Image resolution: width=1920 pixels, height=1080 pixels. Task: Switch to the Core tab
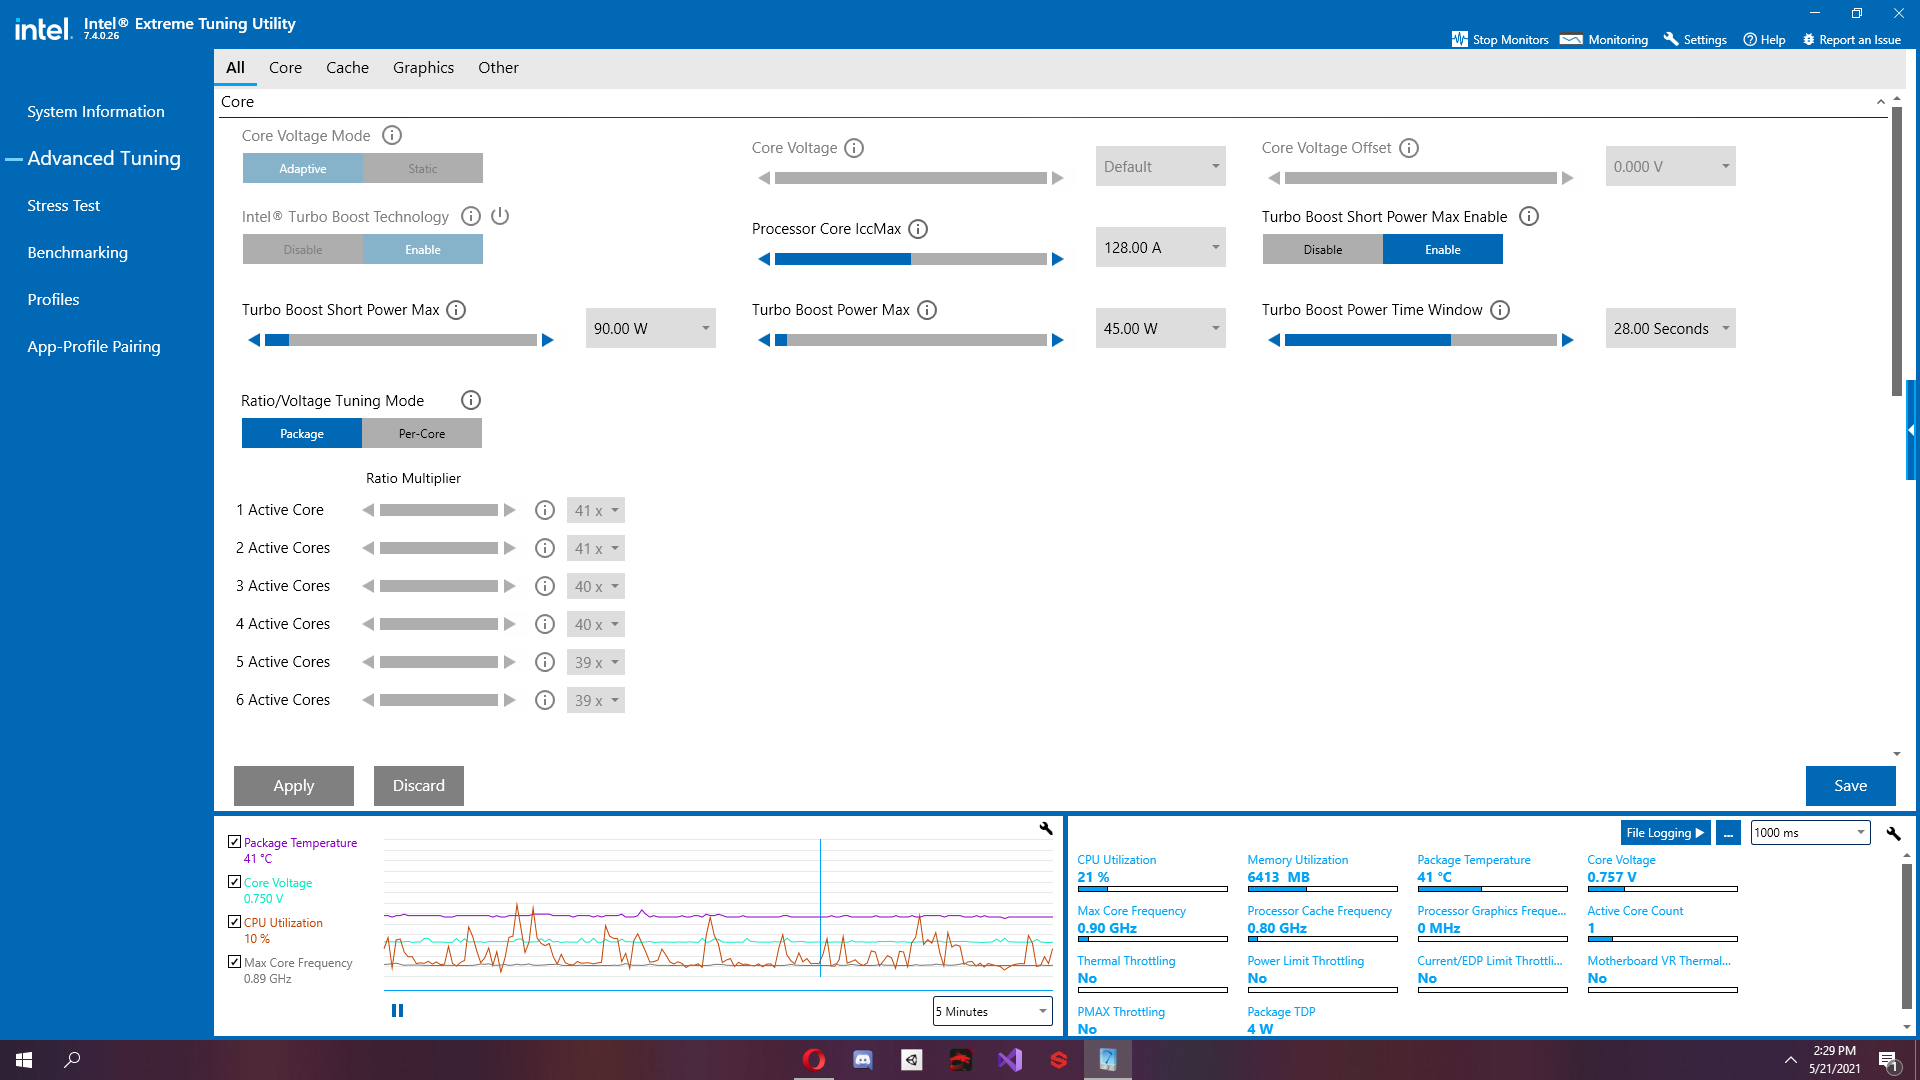point(285,68)
